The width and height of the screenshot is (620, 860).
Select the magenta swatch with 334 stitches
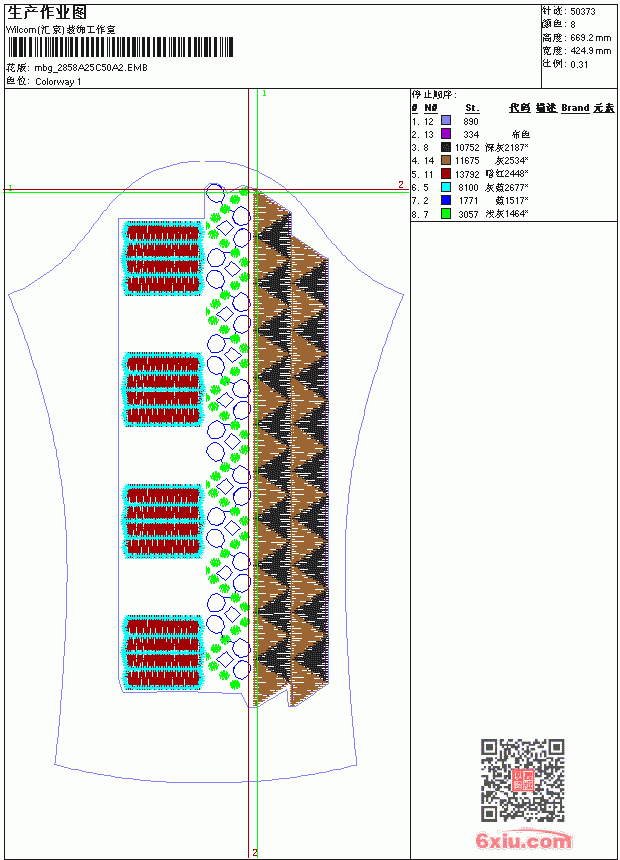pos(446,134)
